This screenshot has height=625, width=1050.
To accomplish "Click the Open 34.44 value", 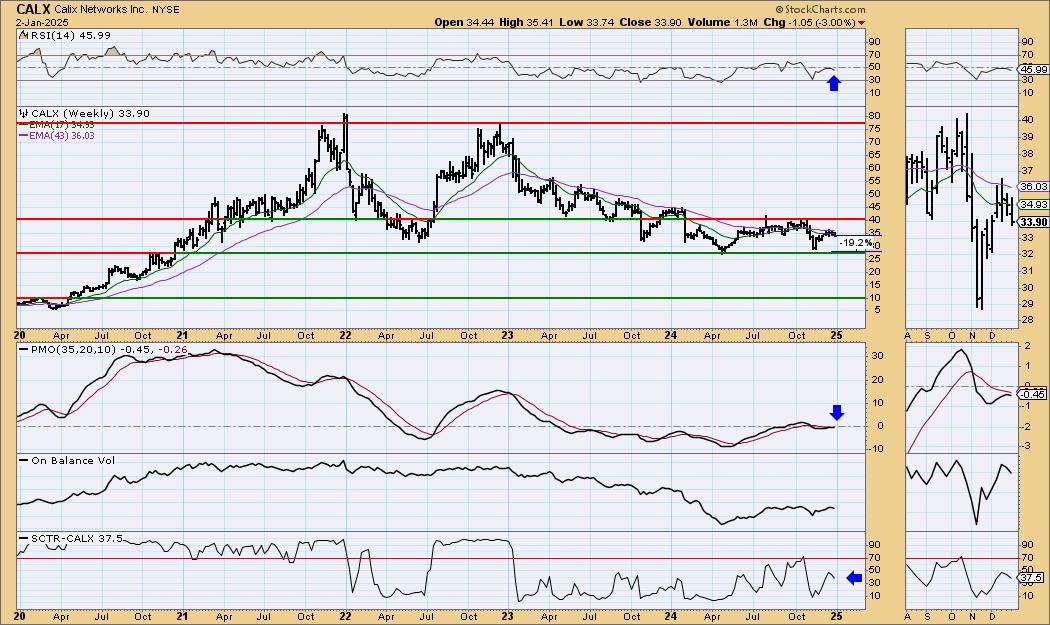I will (463, 22).
